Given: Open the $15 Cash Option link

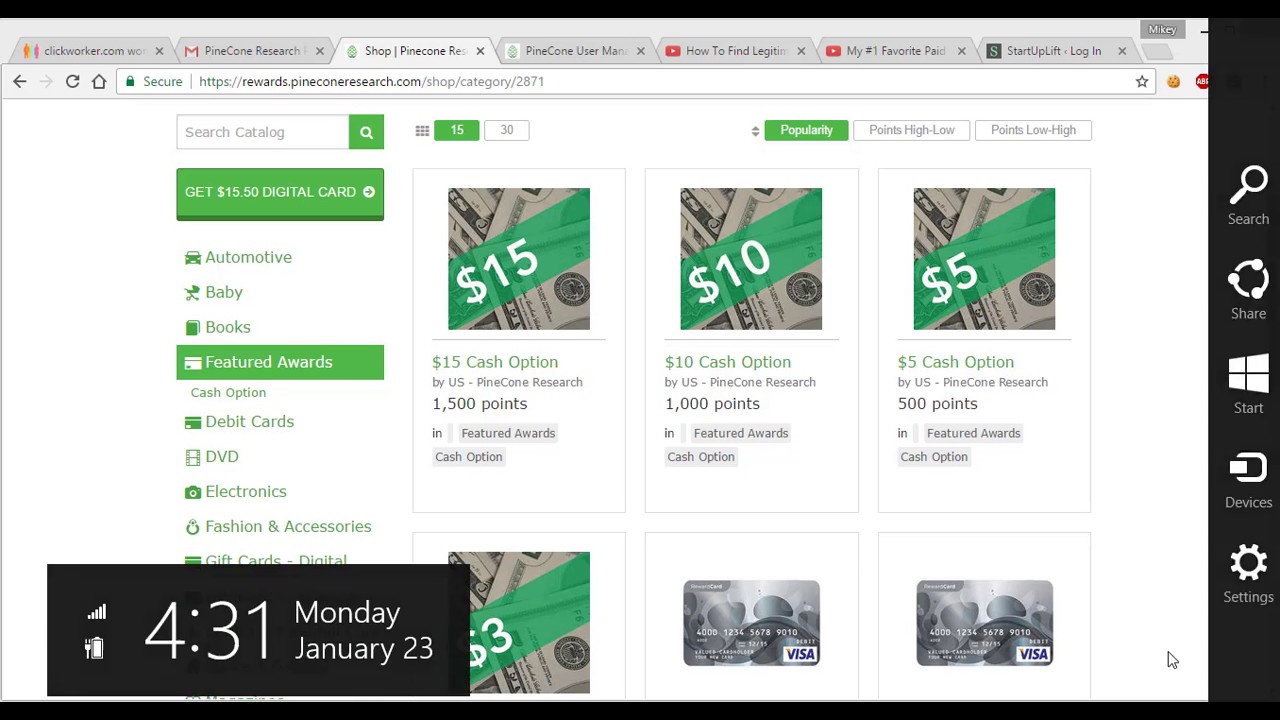Looking at the screenshot, I should [x=495, y=362].
